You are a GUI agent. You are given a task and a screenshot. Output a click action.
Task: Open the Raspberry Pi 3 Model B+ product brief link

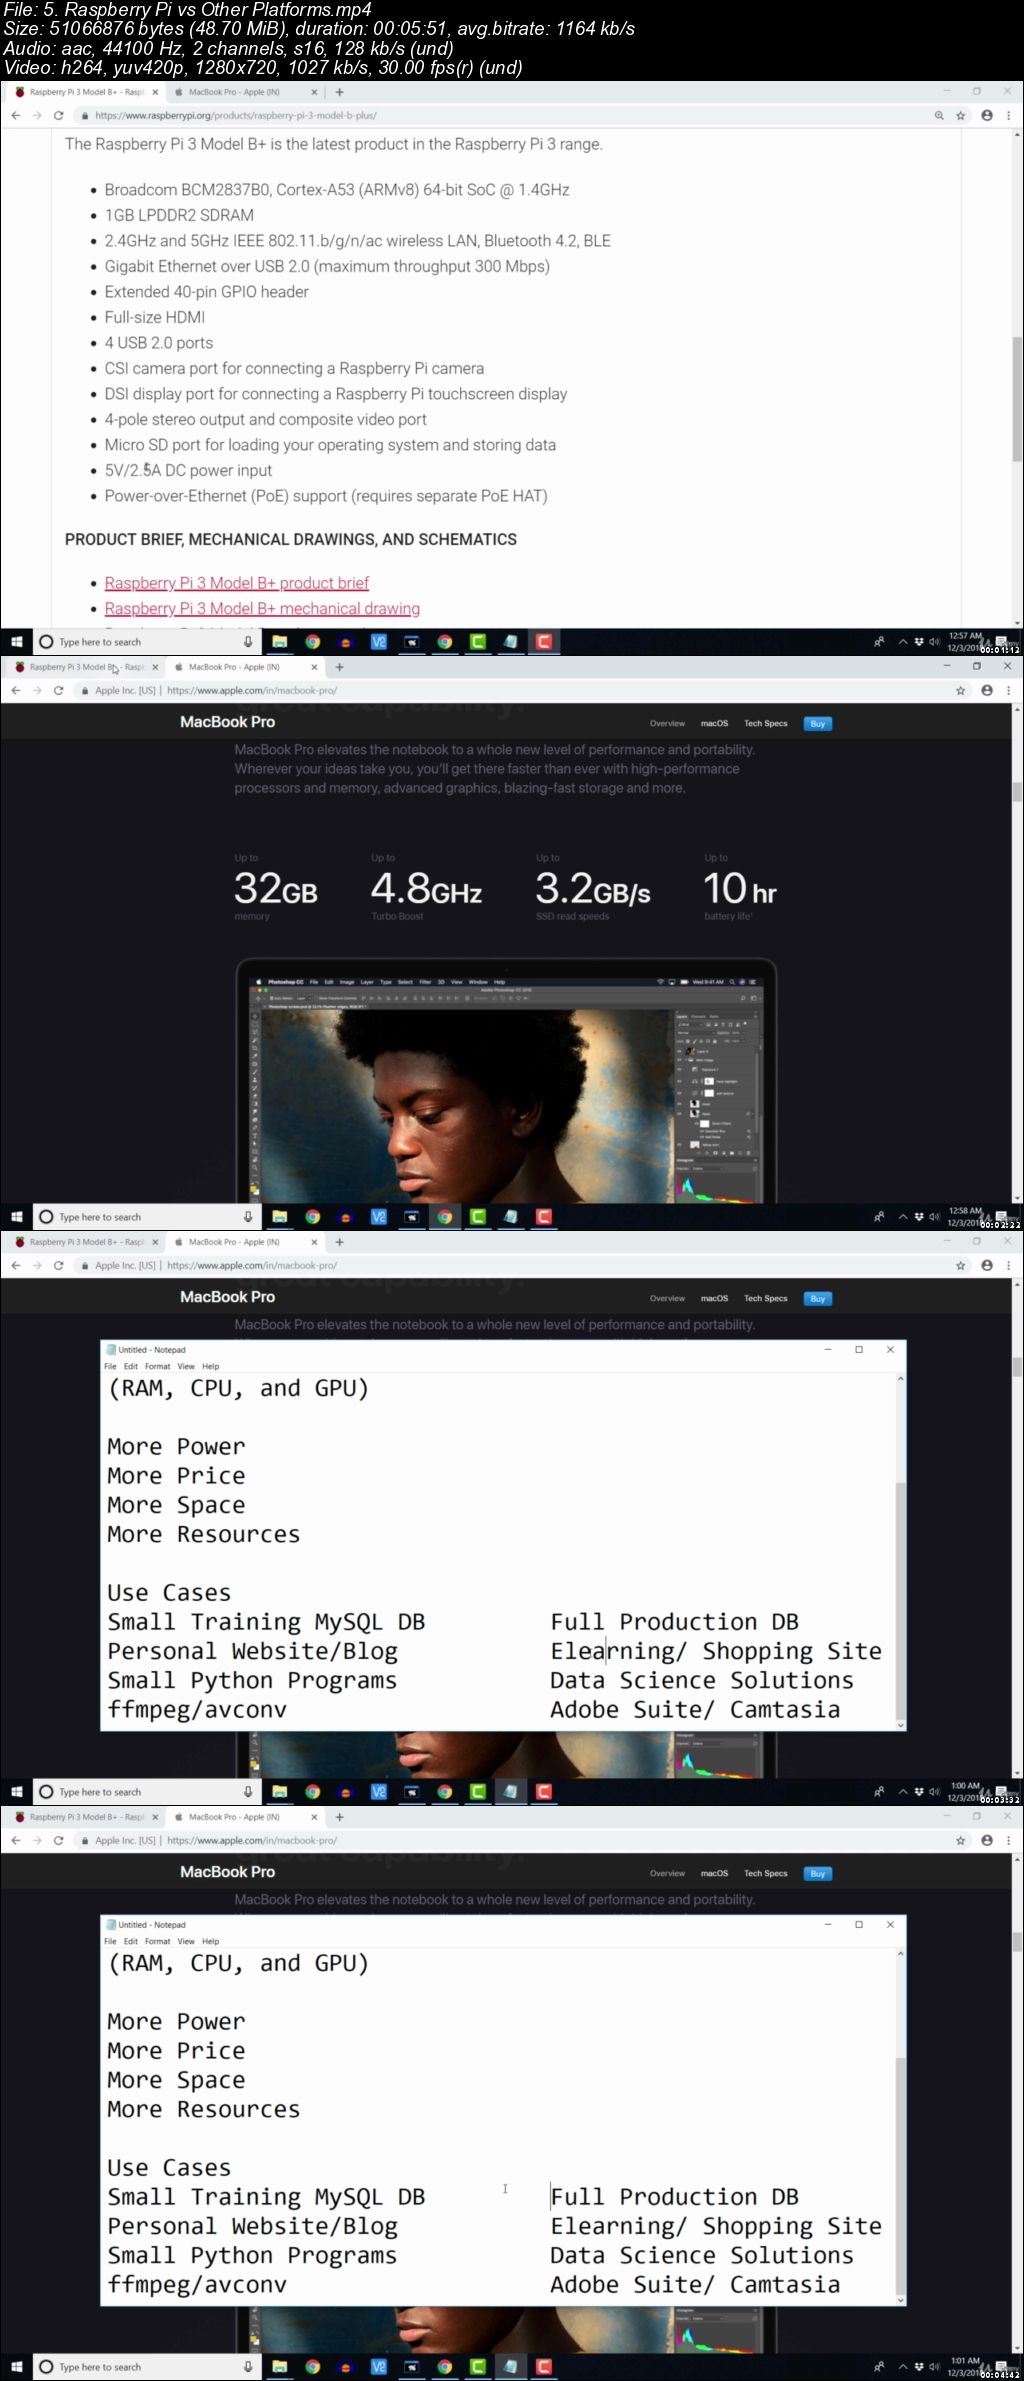(x=237, y=583)
